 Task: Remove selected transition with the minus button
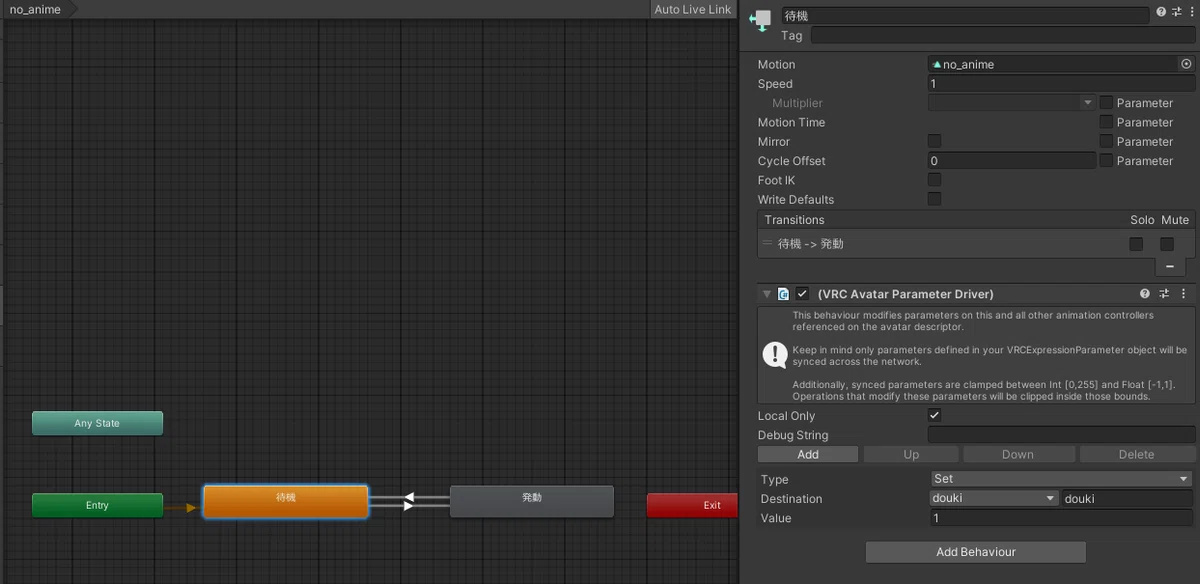1170,267
